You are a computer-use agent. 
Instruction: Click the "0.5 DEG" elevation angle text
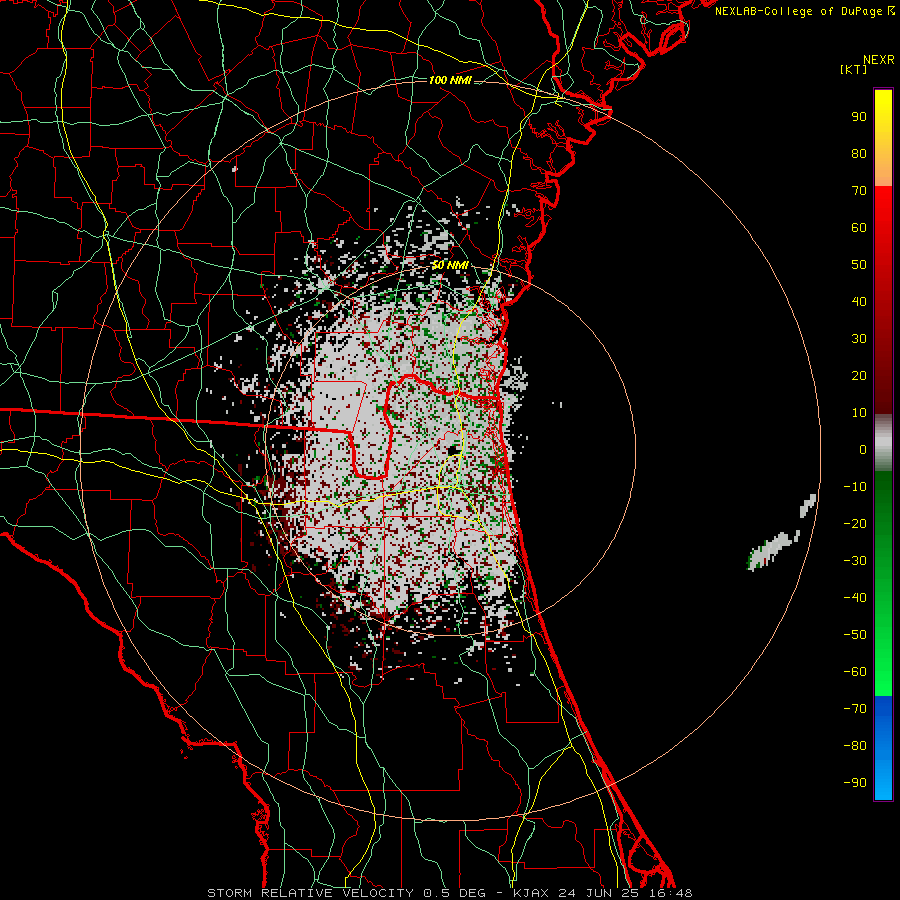pos(454,893)
